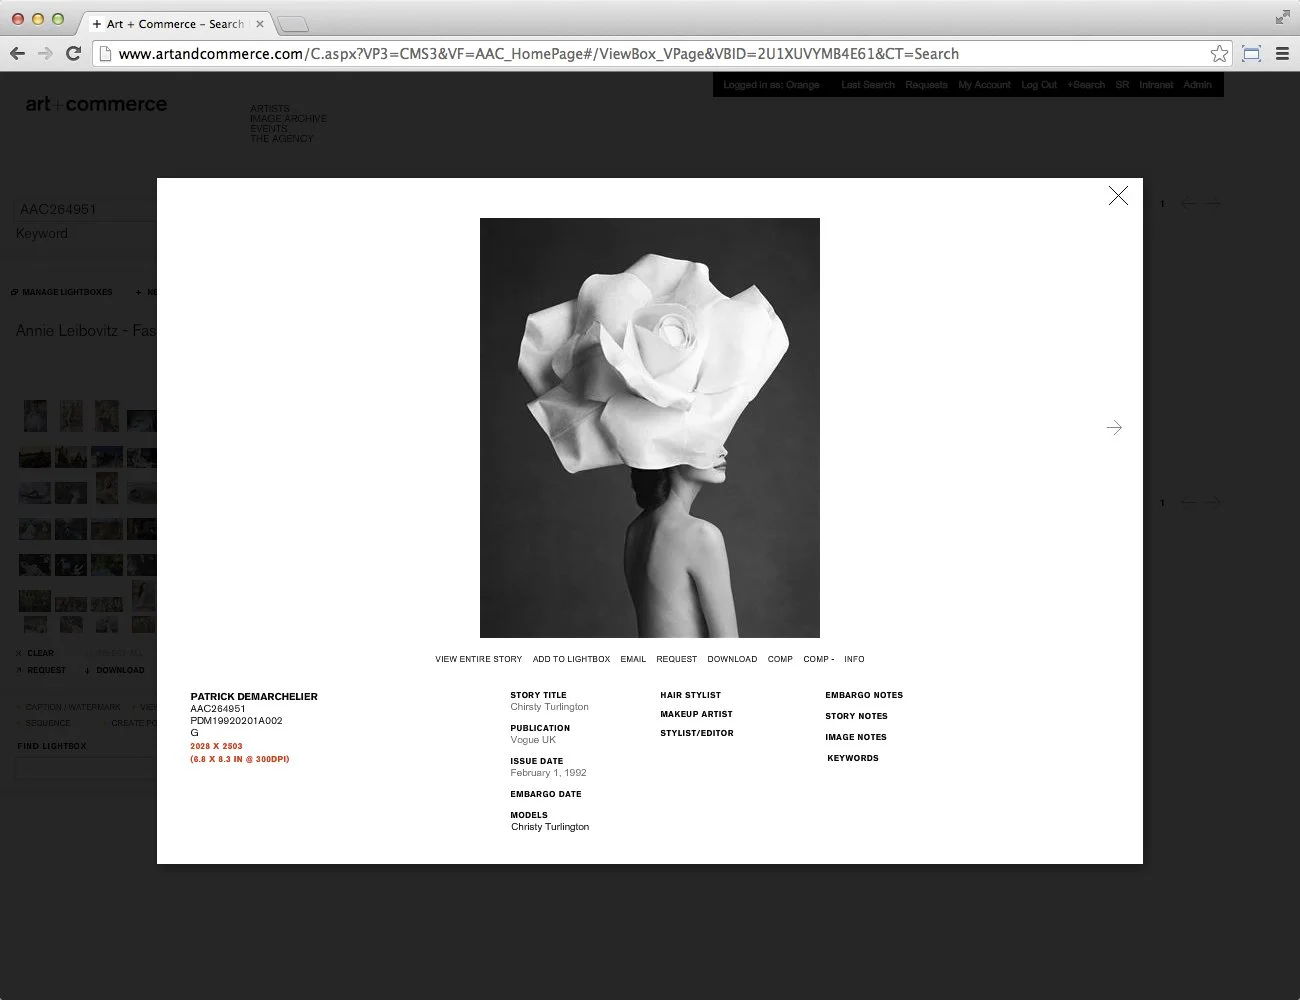Click the Hair Stylist heading
The width and height of the screenshot is (1300, 1000).
[x=690, y=695]
